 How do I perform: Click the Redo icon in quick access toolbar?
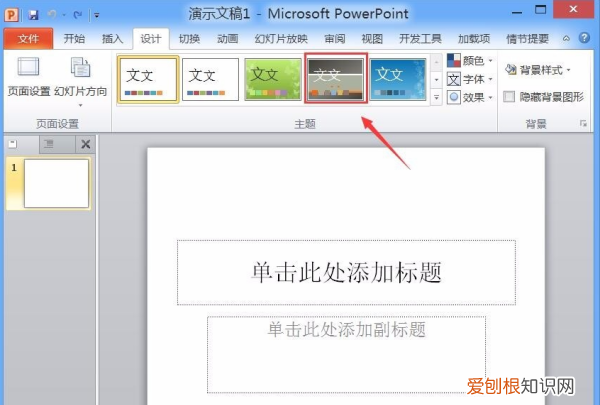(78, 15)
